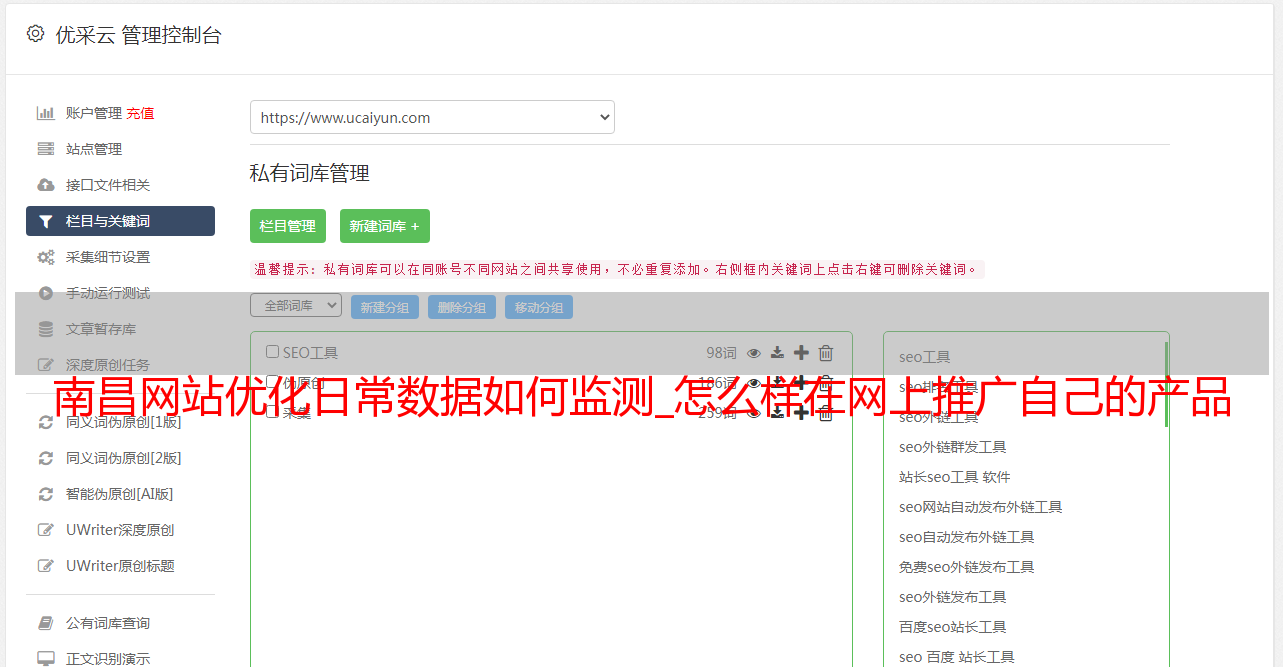Tick the SEO工具 checkbox

(272, 352)
